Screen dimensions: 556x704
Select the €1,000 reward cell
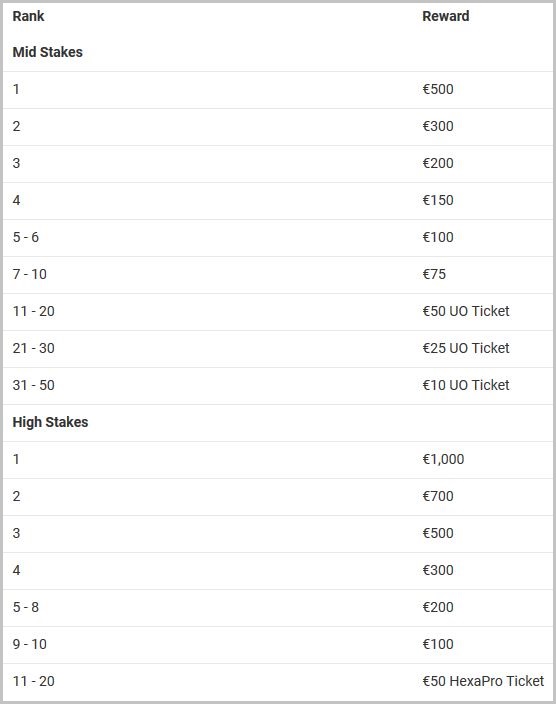[x=443, y=459]
